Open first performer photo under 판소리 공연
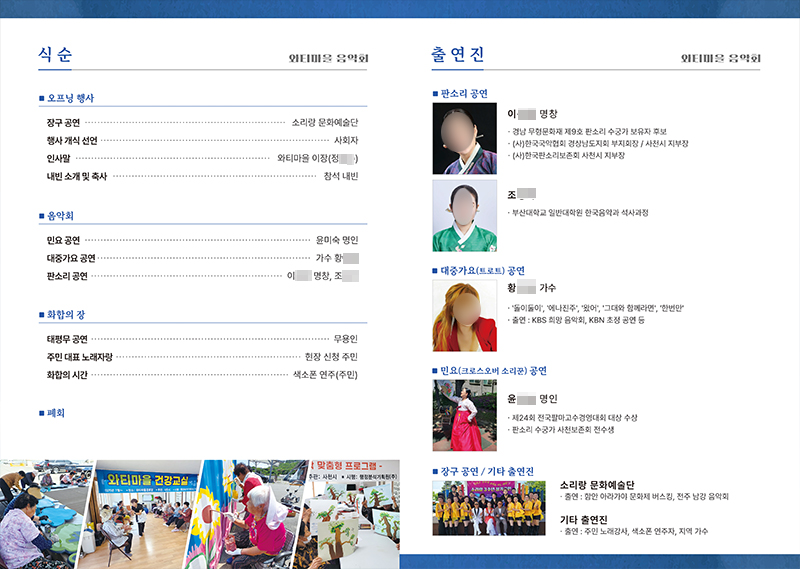Viewport: 800px width, 569px height. tap(464, 138)
